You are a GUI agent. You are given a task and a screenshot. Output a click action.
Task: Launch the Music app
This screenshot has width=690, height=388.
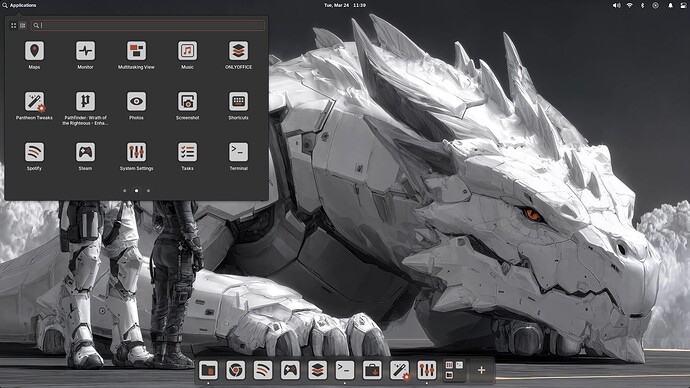pyautogui.click(x=187, y=55)
